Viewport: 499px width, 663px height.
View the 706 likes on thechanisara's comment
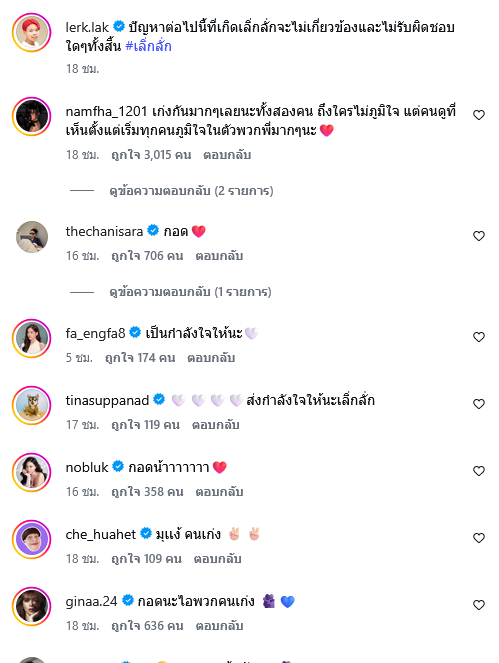point(147,256)
